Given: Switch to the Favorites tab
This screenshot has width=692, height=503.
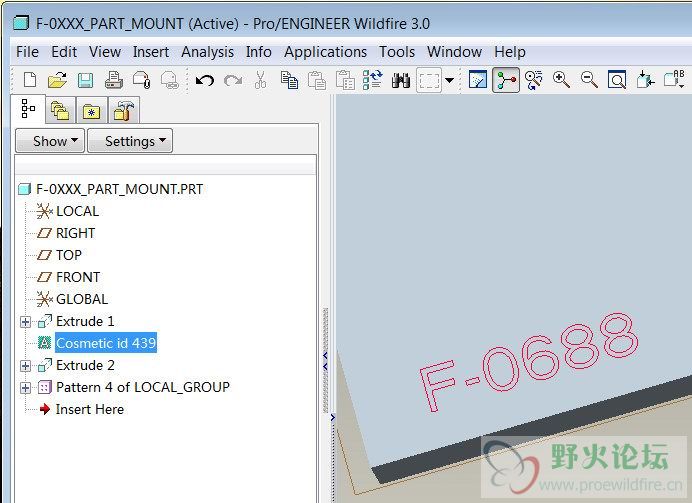Looking at the screenshot, I should pos(91,110).
